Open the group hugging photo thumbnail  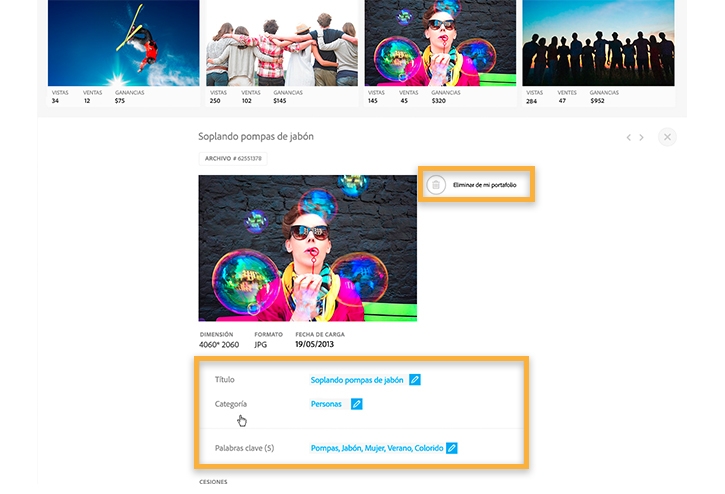point(282,43)
